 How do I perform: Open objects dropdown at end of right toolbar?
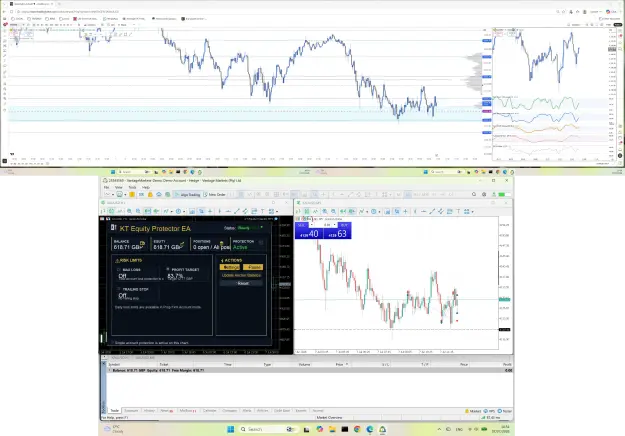(x=473, y=212)
